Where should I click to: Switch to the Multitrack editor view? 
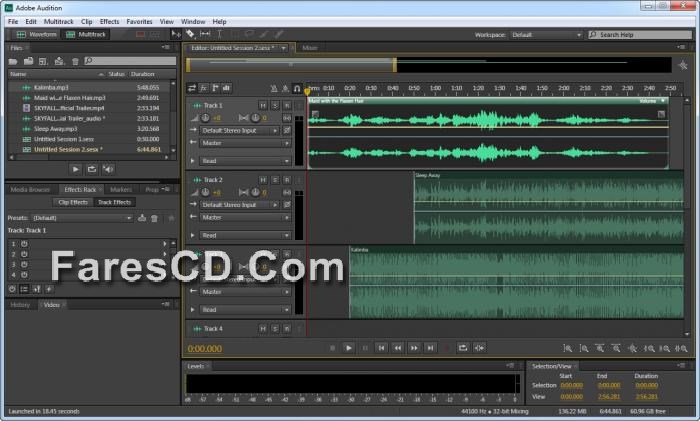click(86, 34)
